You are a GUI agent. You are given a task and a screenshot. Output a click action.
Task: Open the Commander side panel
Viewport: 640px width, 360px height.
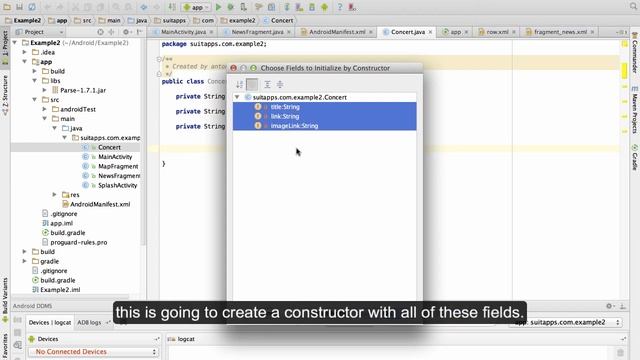pyautogui.click(x=635, y=53)
